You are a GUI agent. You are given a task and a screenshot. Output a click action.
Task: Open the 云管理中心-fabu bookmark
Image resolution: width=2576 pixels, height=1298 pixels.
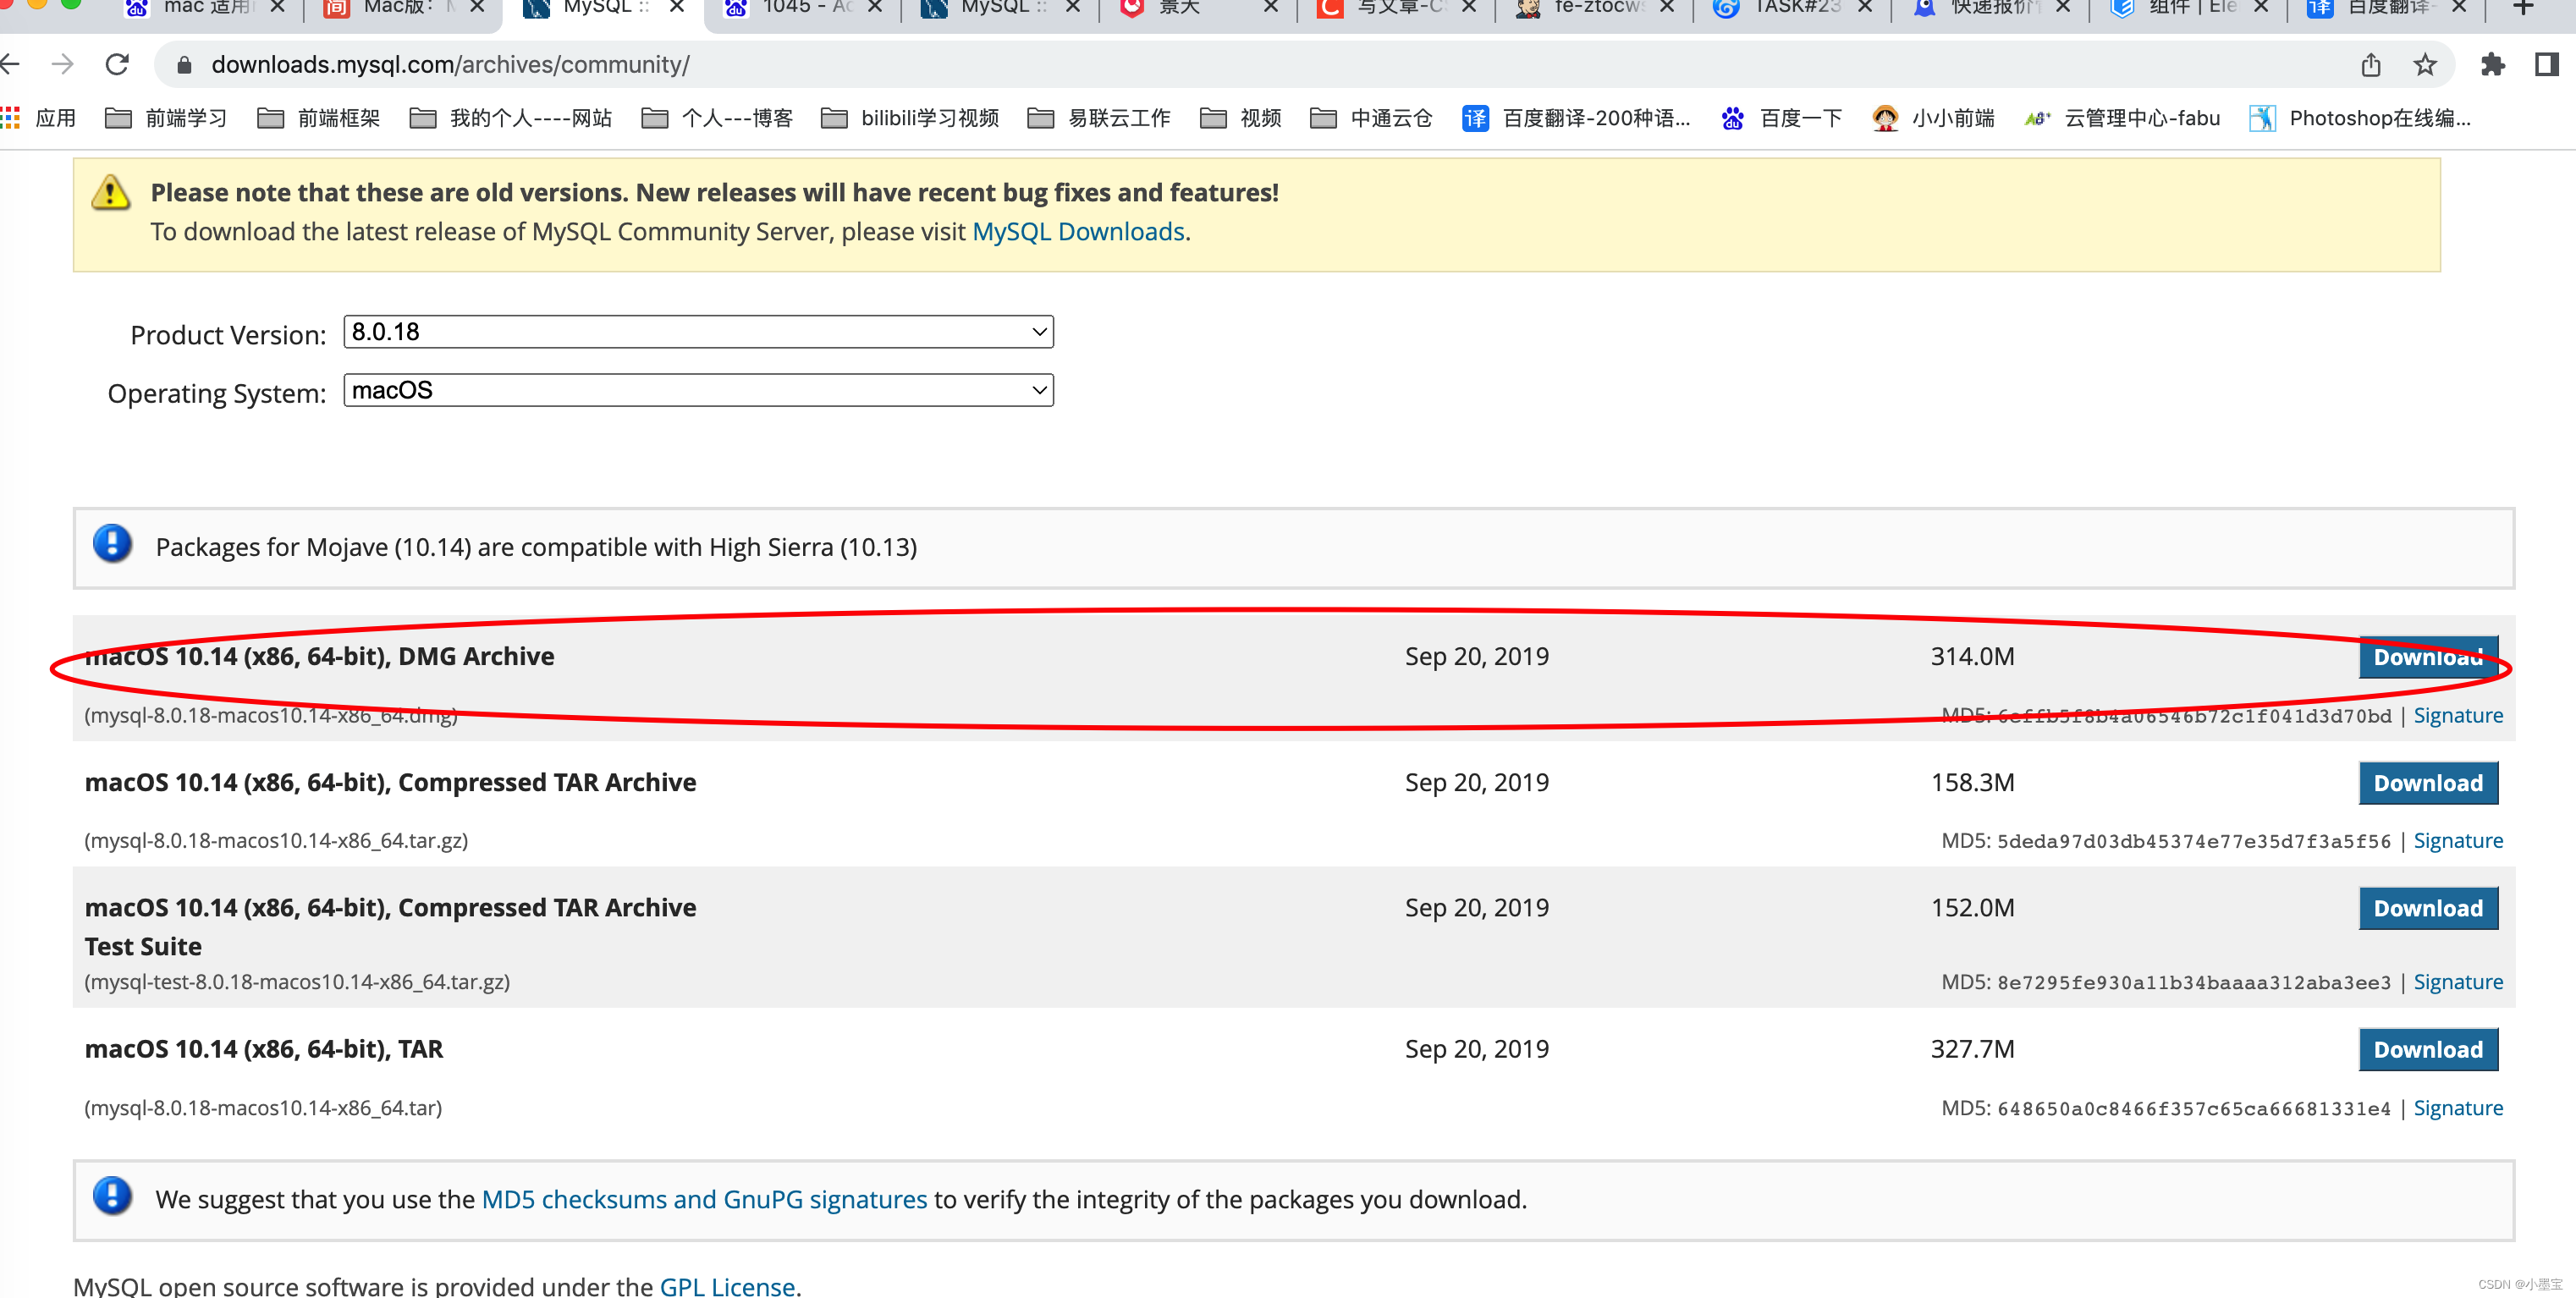point(2122,118)
